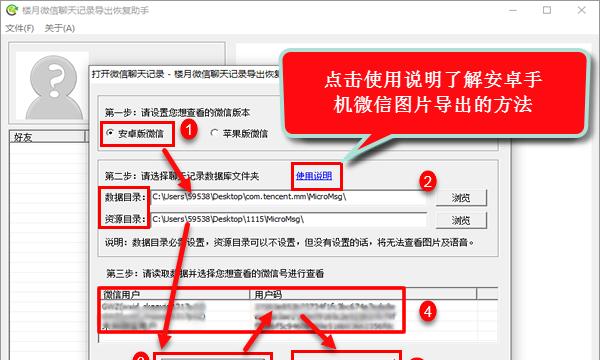Viewport: 600px width, 360px height.
Task: Open the 关于(A) menu
Action: (x=59, y=28)
